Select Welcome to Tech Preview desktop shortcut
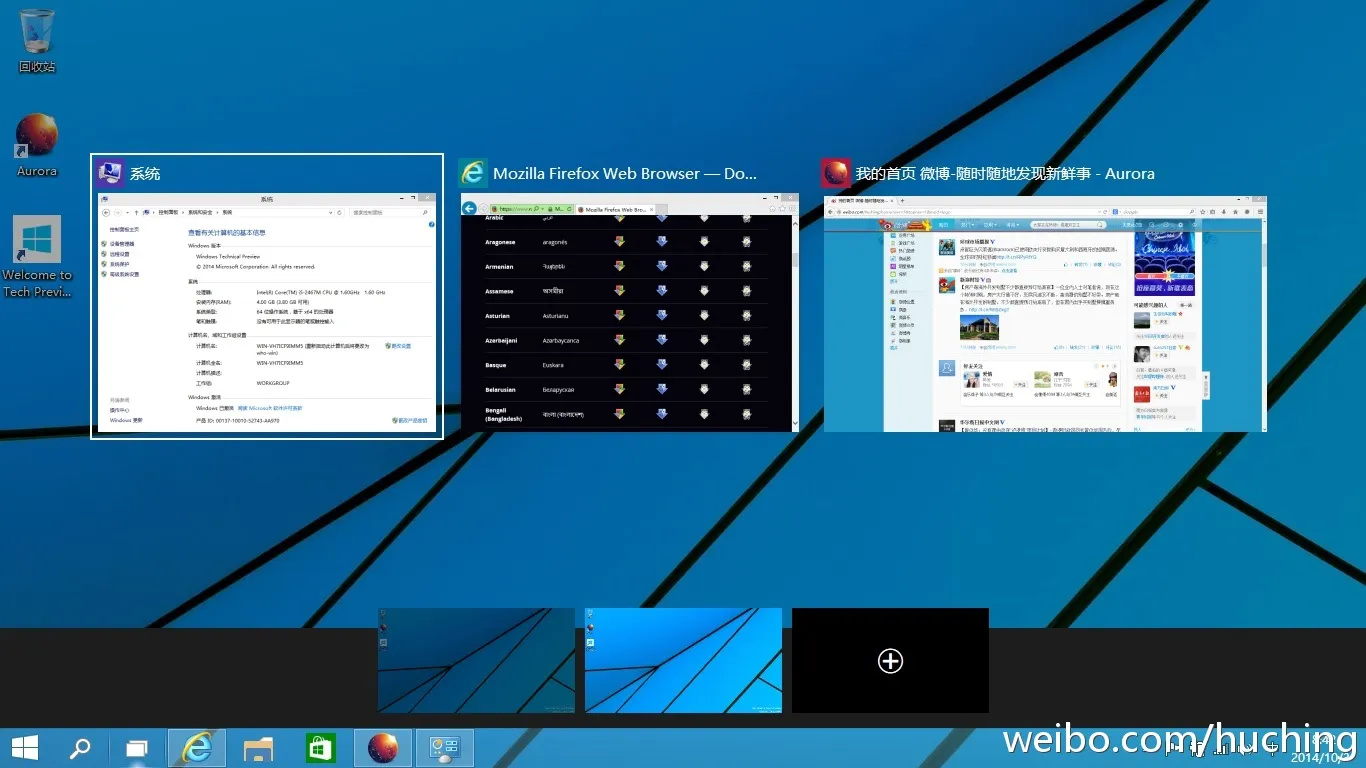The height and width of the screenshot is (768, 1366). point(37,257)
